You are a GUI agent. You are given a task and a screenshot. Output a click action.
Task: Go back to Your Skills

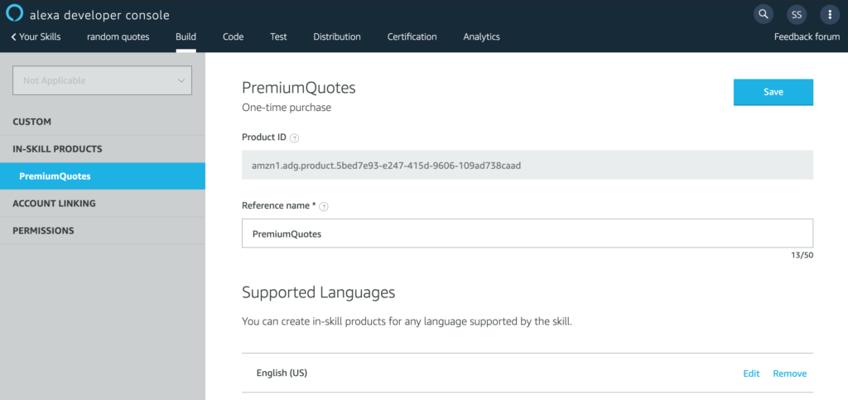point(36,37)
